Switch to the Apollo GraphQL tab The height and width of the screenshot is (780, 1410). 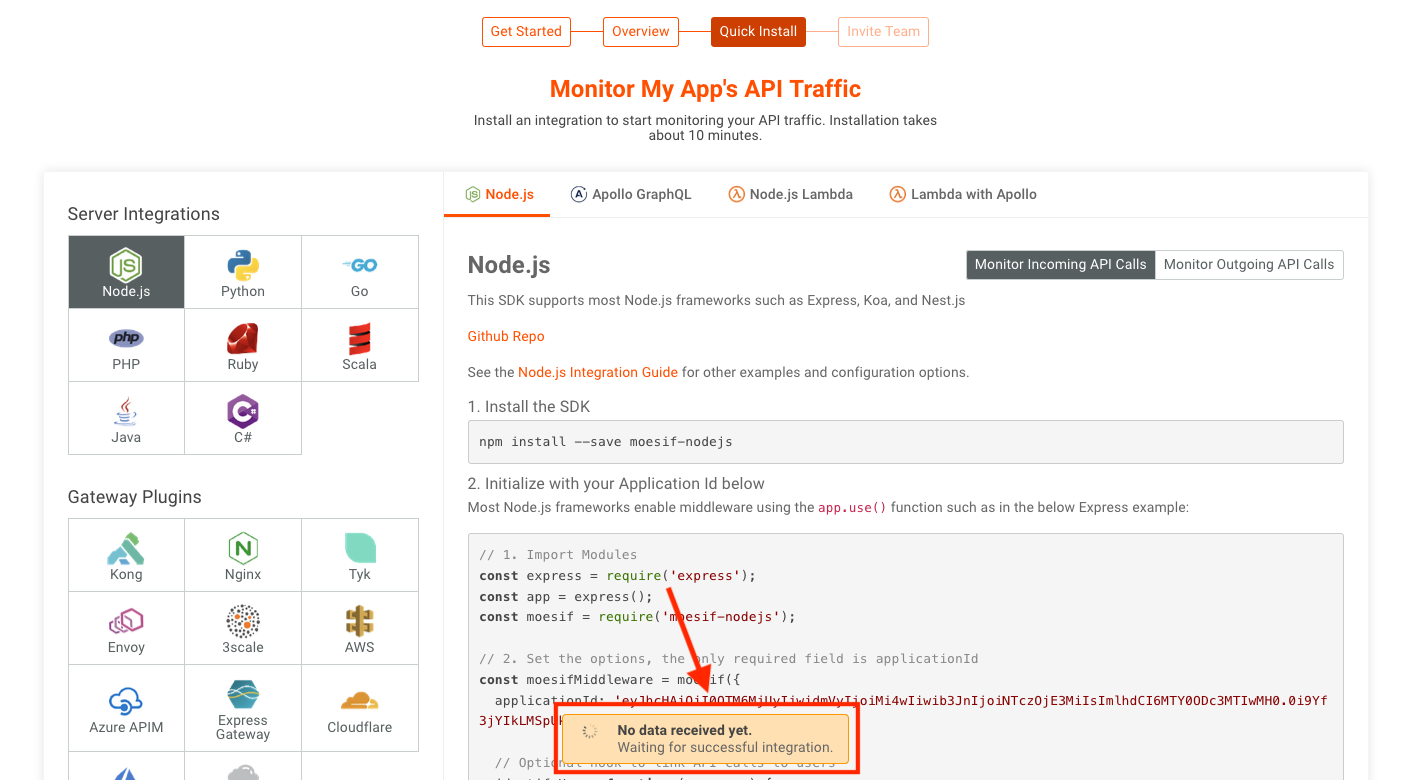tap(631, 194)
